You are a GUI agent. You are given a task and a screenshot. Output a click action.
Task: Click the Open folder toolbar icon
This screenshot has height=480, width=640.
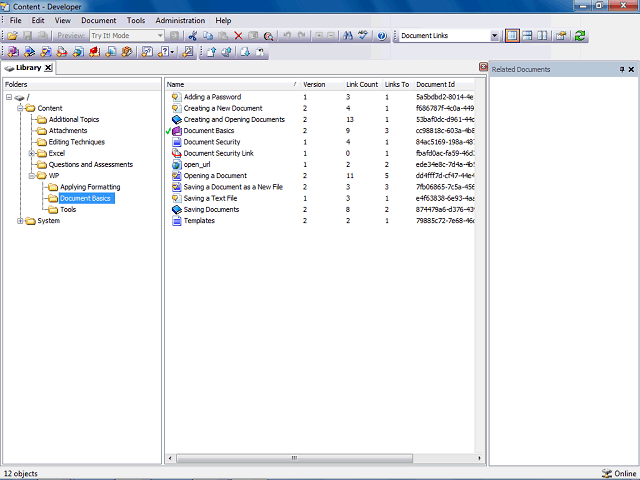tap(12, 36)
